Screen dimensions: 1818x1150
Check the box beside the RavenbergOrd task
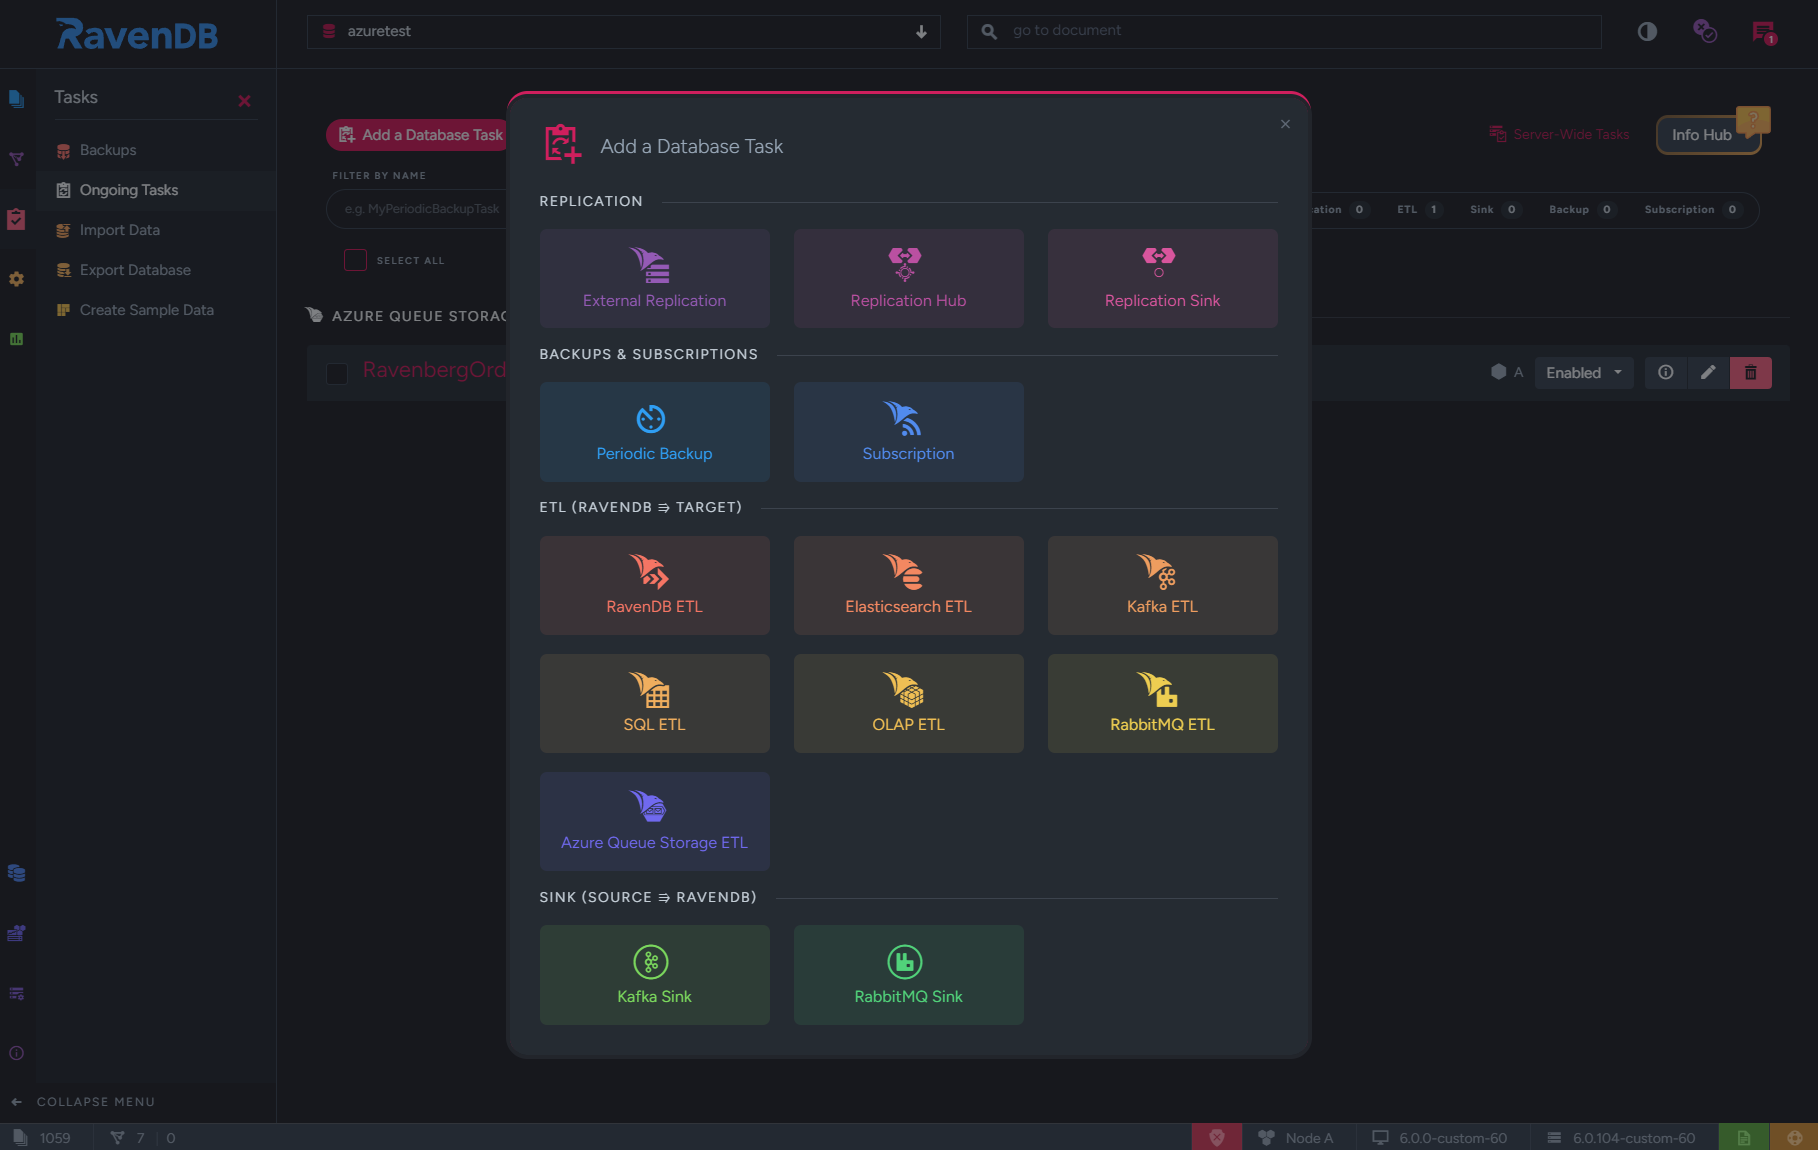[337, 373]
